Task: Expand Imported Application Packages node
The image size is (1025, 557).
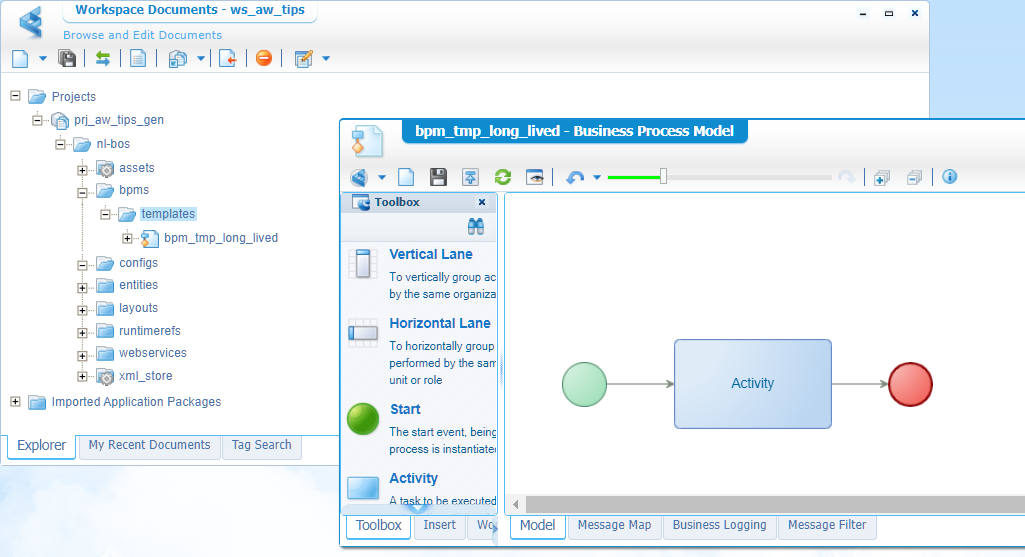Action: (15, 402)
